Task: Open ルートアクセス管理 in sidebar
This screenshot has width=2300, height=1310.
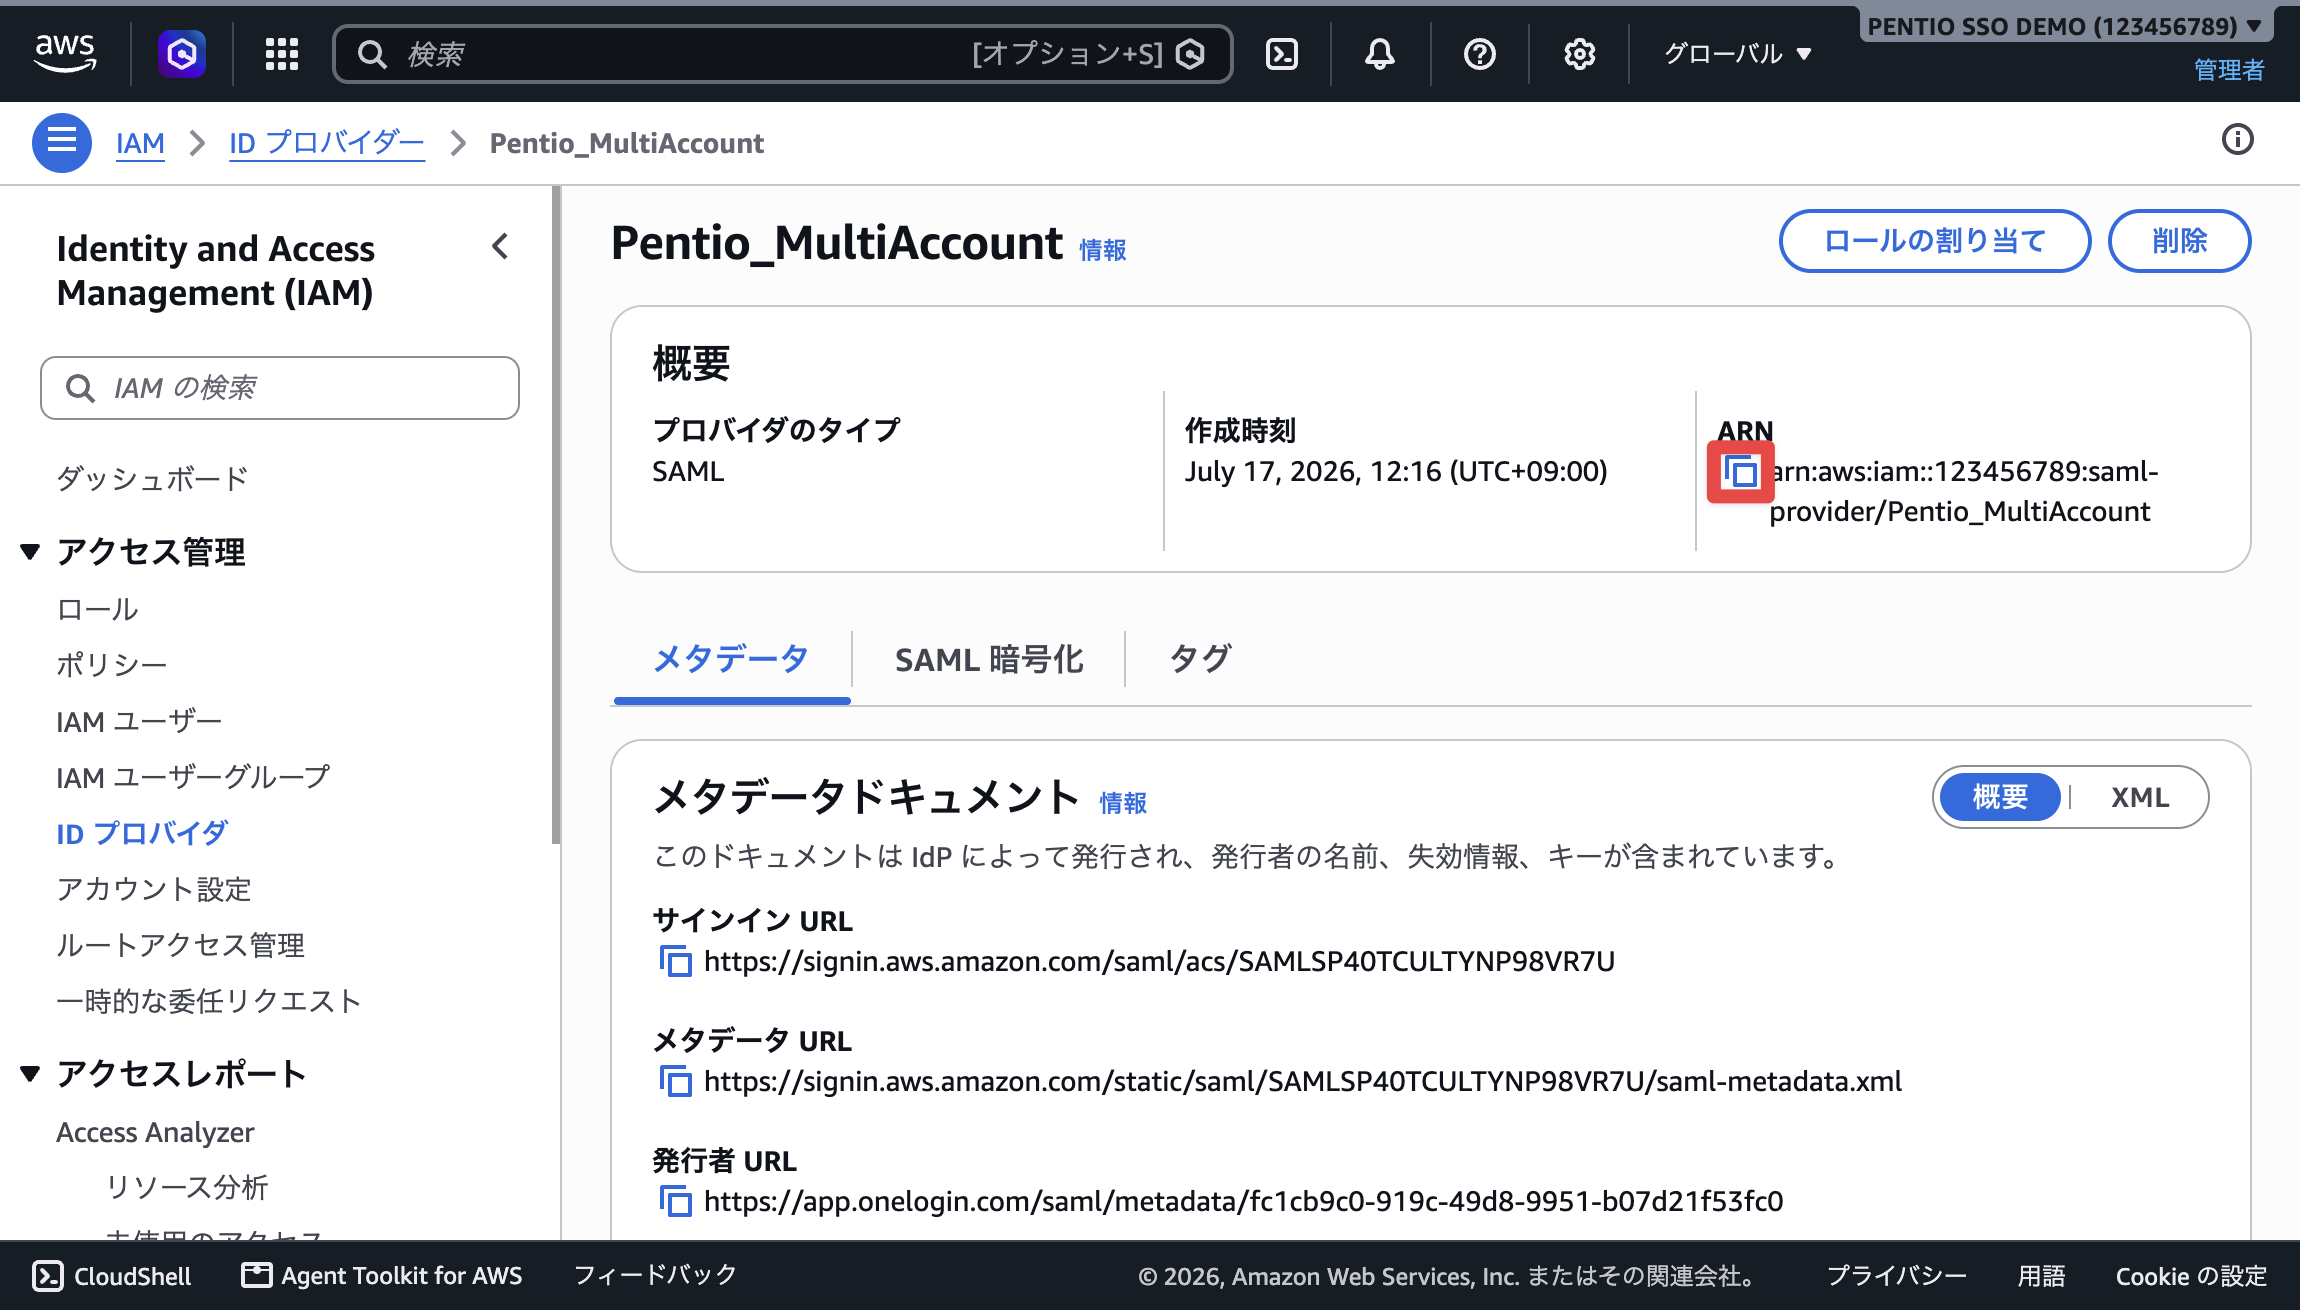Action: point(181,945)
